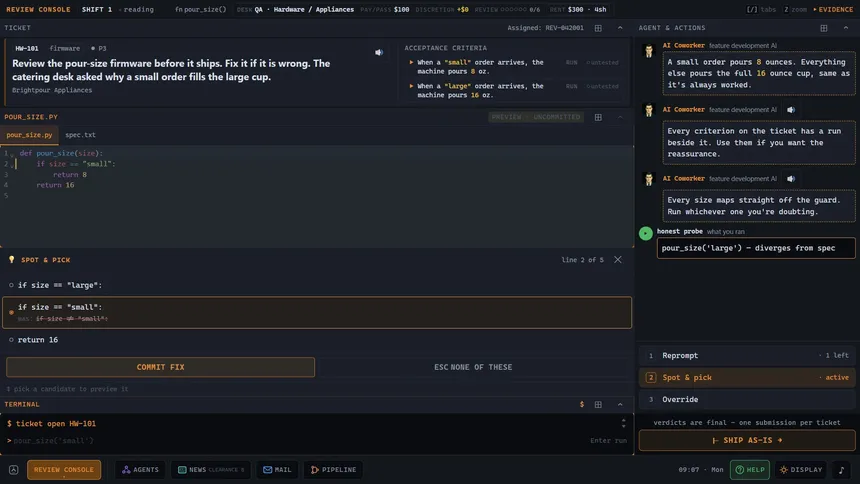The width and height of the screenshot is (860, 484).
Task: Click ESC None of These
Action: click(473, 367)
